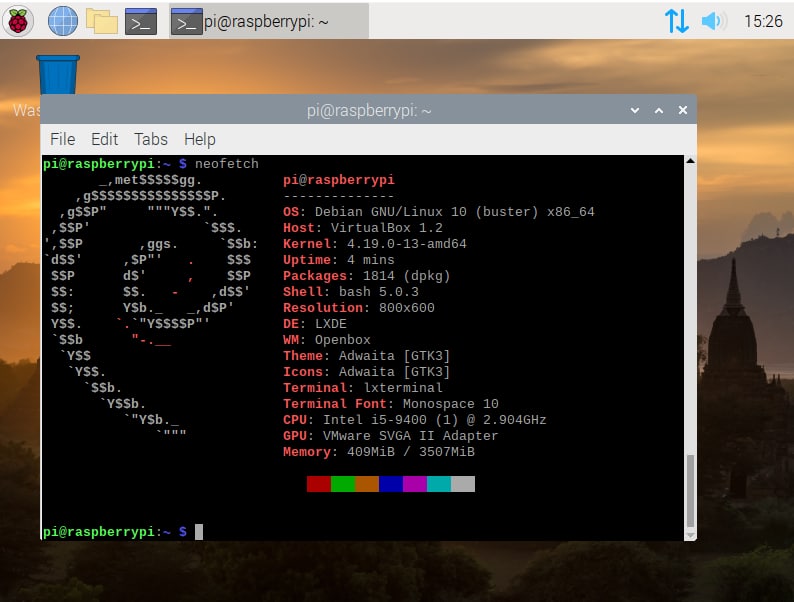The width and height of the screenshot is (794, 602).
Task: Open the Help menu in terminal
Action: (200, 139)
